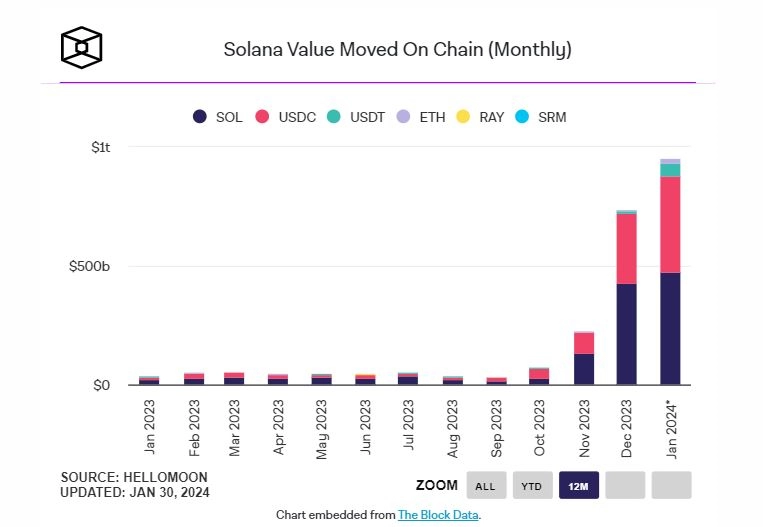
Task: Click the blue SRM legend dot
Action: point(522,117)
